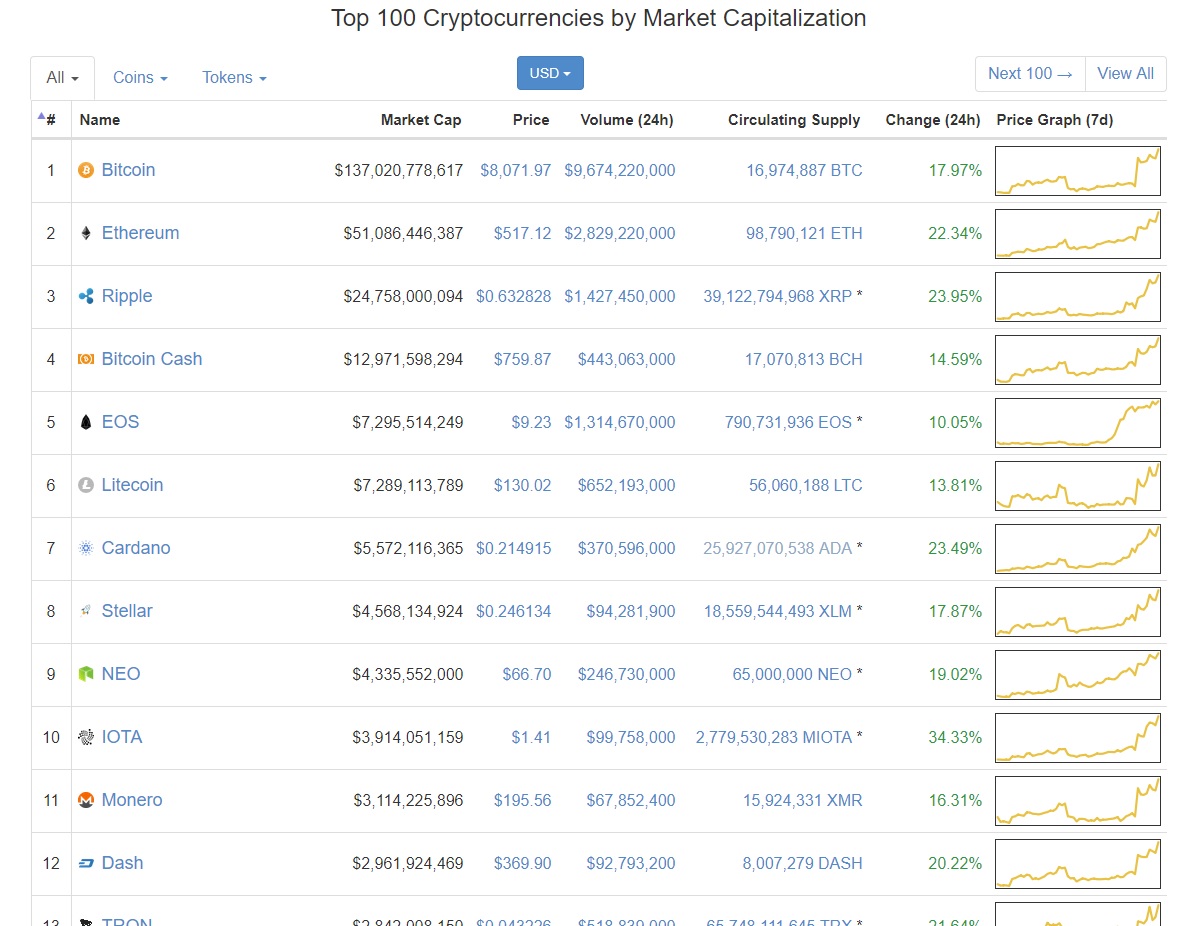The height and width of the screenshot is (926, 1202).
Task: Click Bitcoin volume $9,674,220,000
Action: 620,171
